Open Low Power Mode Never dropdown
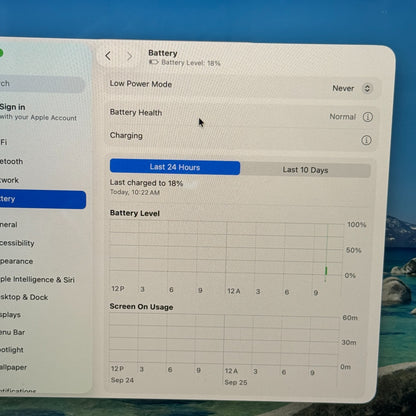Viewport: 416px width, 416px height. tap(352, 88)
